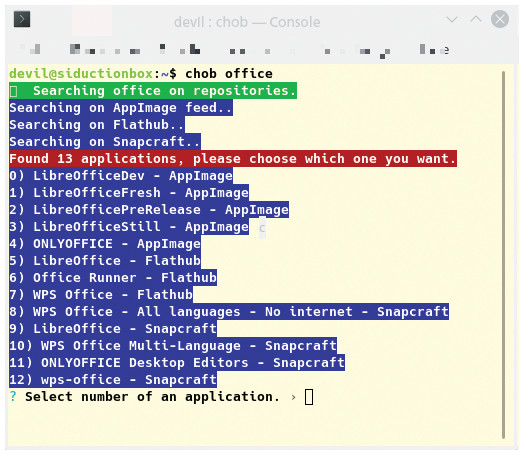Click the 'Found 13 applications' message

click(x=233, y=159)
